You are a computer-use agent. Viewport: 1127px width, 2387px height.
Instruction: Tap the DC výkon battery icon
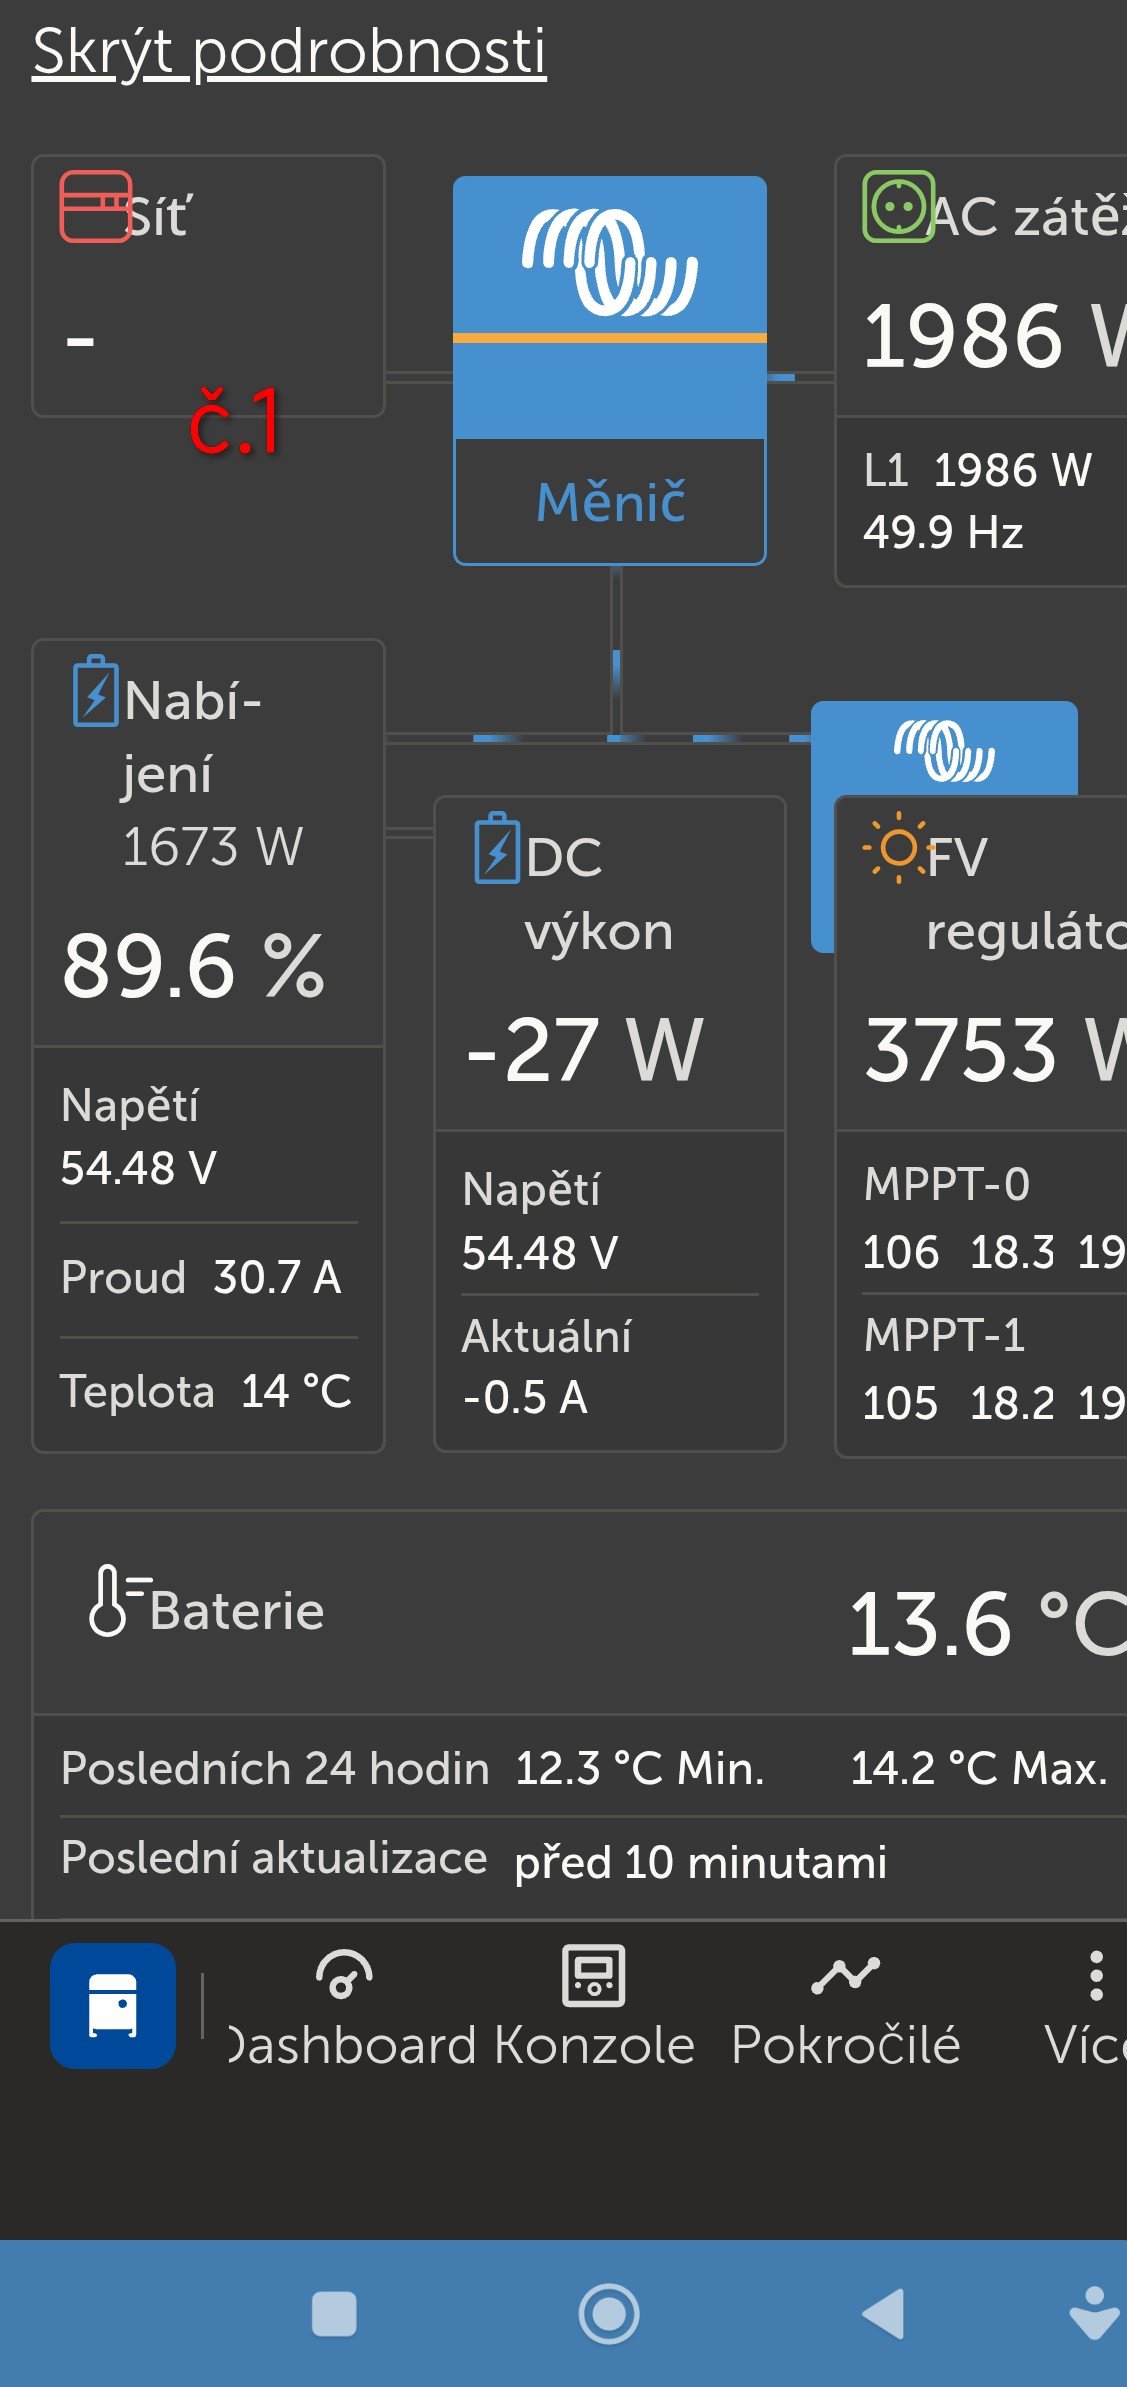[497, 848]
